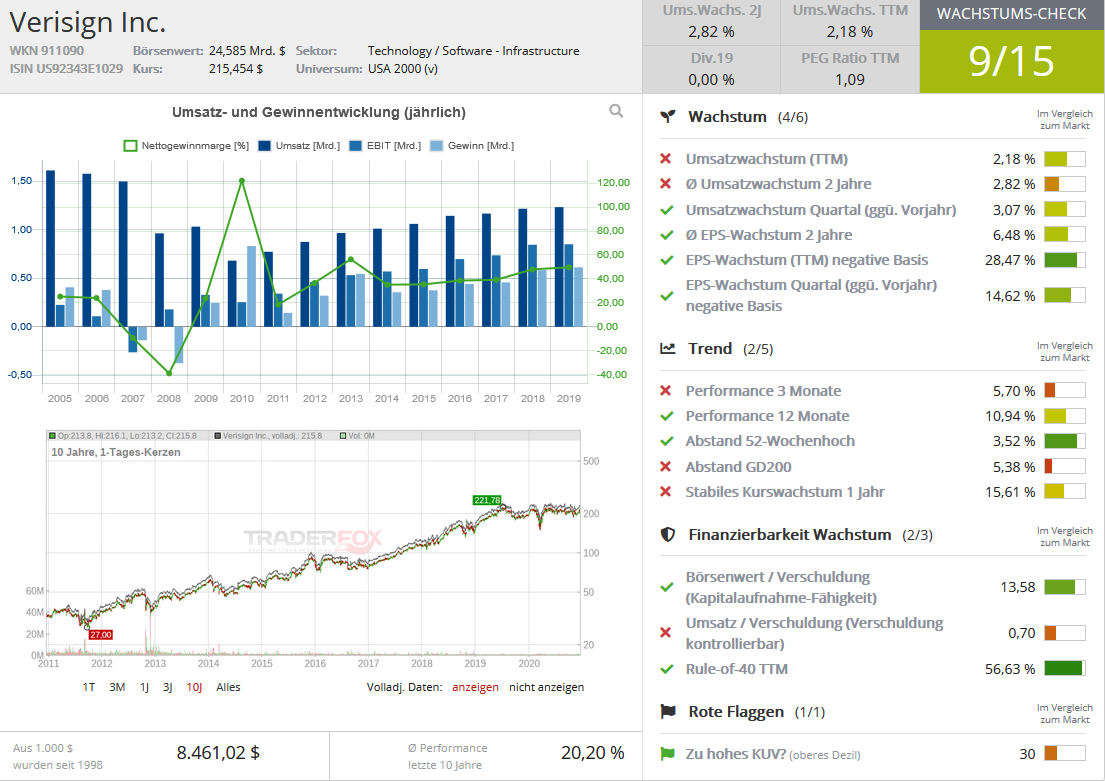Image resolution: width=1105 pixels, height=781 pixels.
Task: Select the 10J chart period
Action: 195,687
